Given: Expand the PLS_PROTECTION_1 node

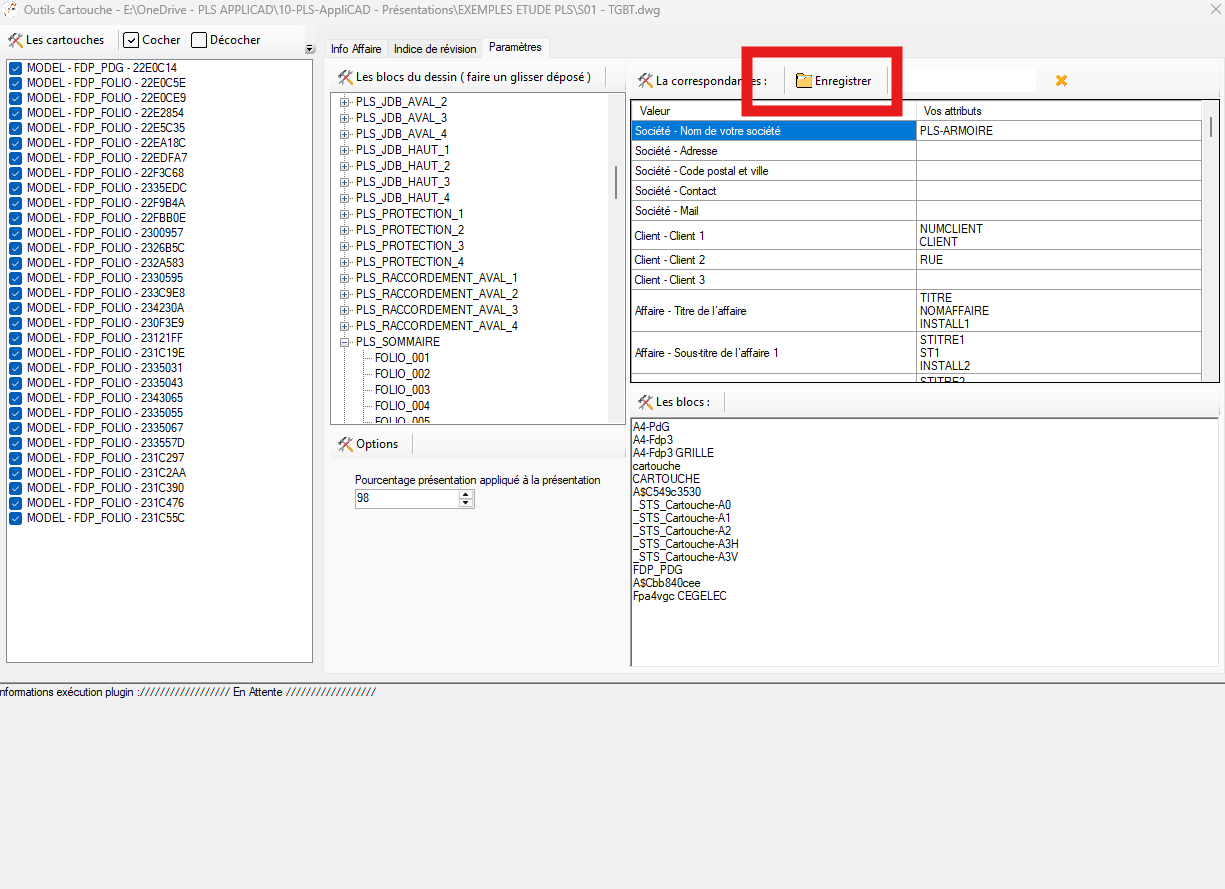Looking at the screenshot, I should click(345, 214).
